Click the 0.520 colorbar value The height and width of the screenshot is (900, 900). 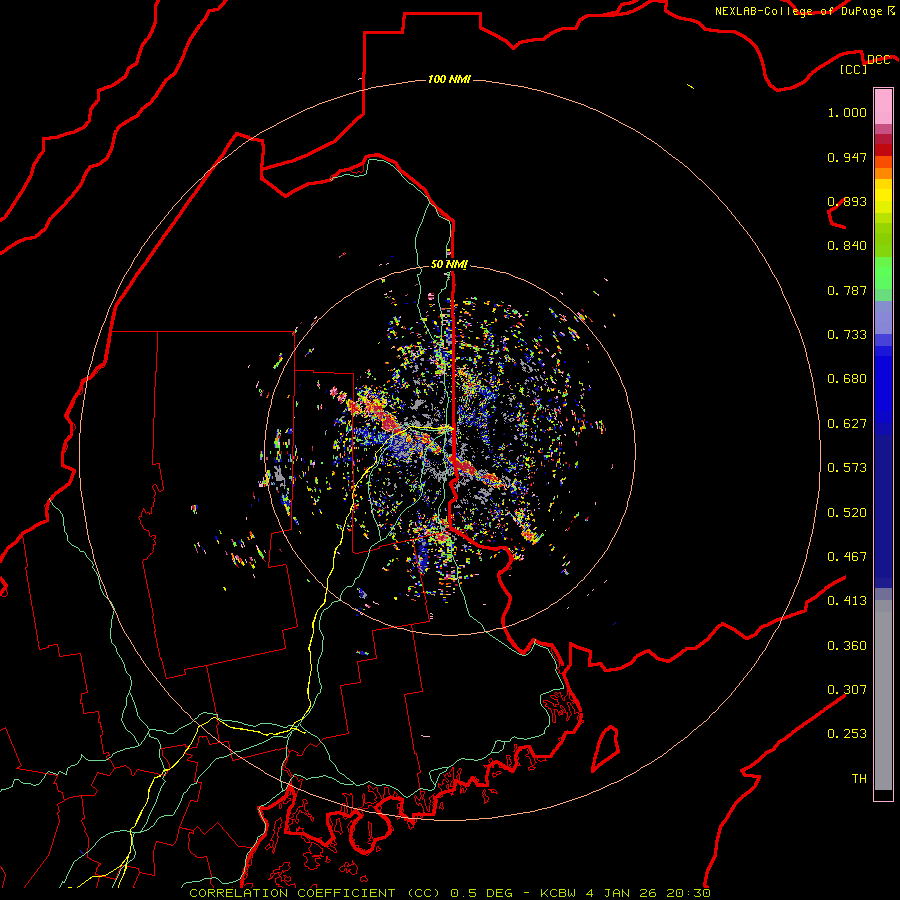[x=847, y=513]
